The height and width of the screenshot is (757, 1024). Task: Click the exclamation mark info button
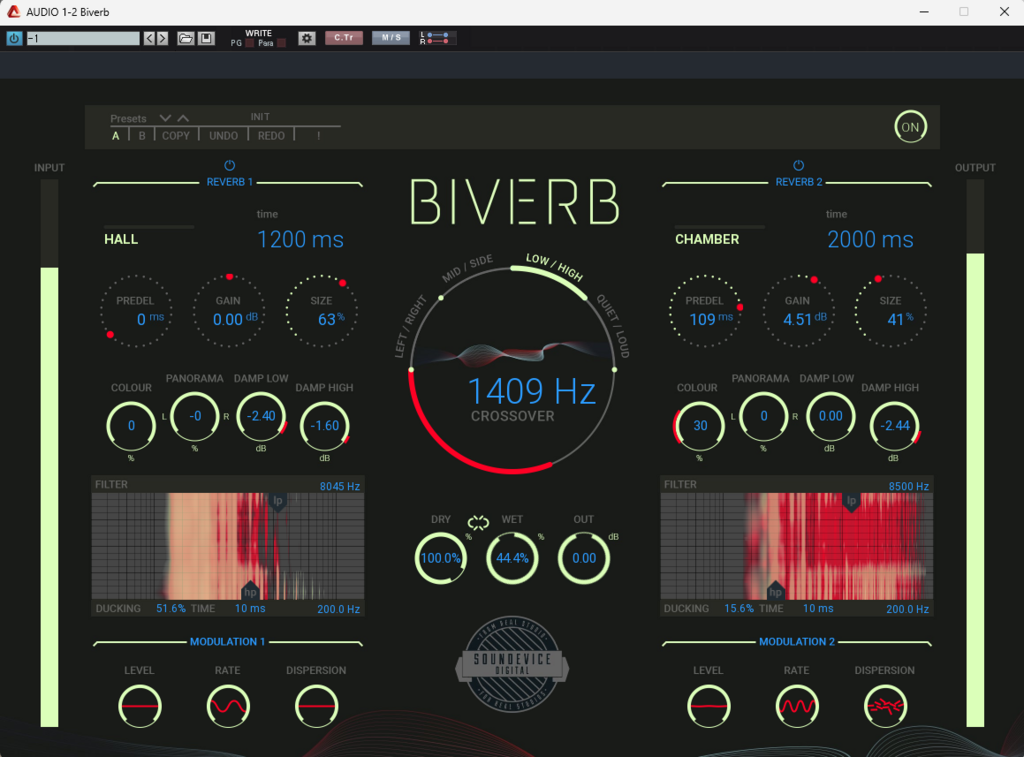319,136
